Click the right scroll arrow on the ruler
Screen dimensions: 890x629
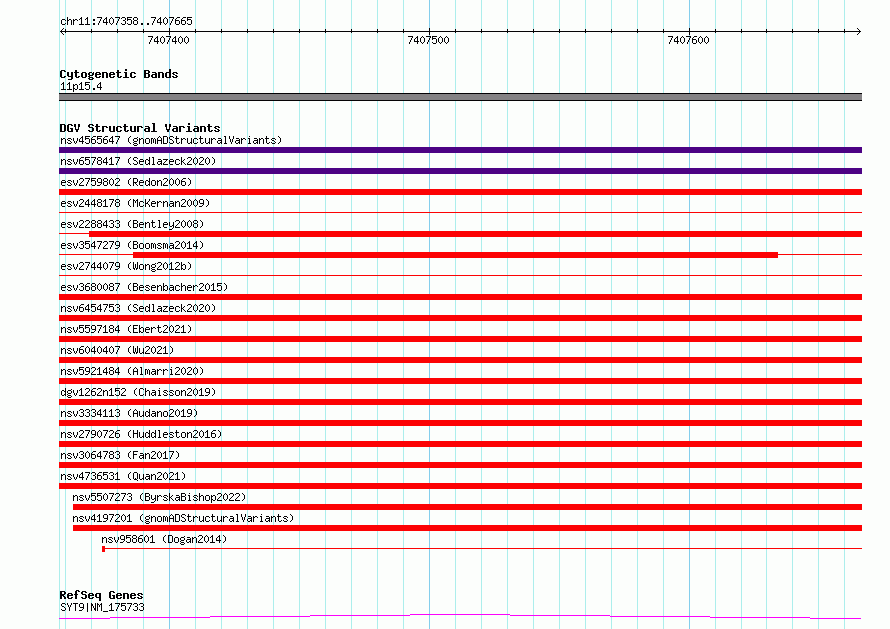pos(858,31)
